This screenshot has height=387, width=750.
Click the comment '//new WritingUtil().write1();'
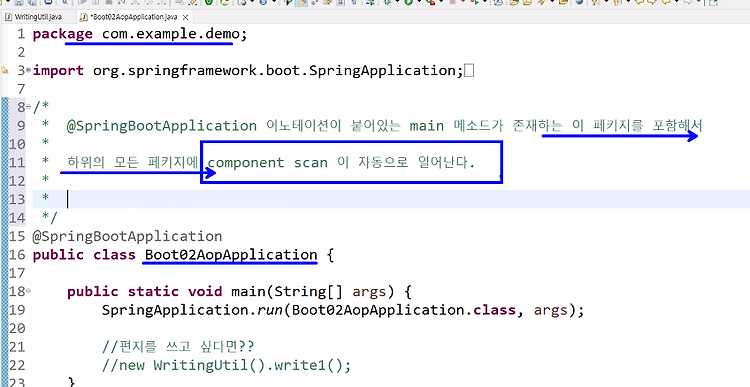click(x=226, y=365)
